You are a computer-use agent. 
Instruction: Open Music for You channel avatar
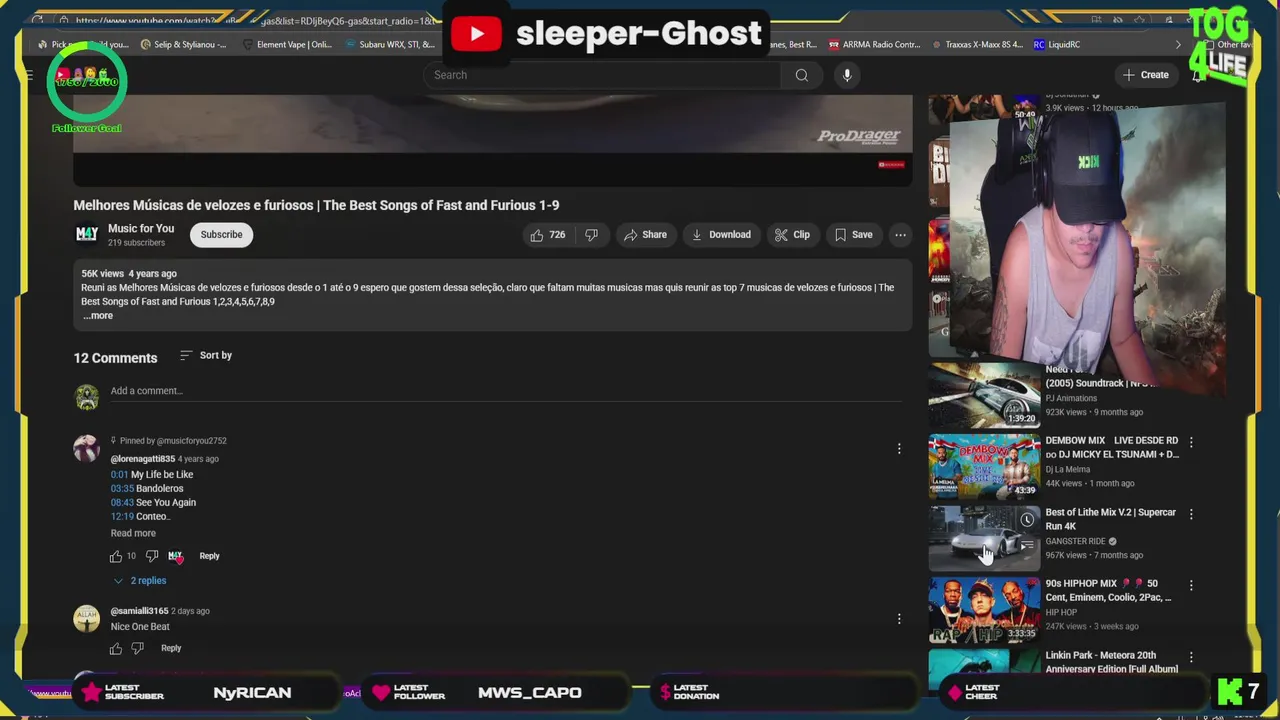click(87, 234)
